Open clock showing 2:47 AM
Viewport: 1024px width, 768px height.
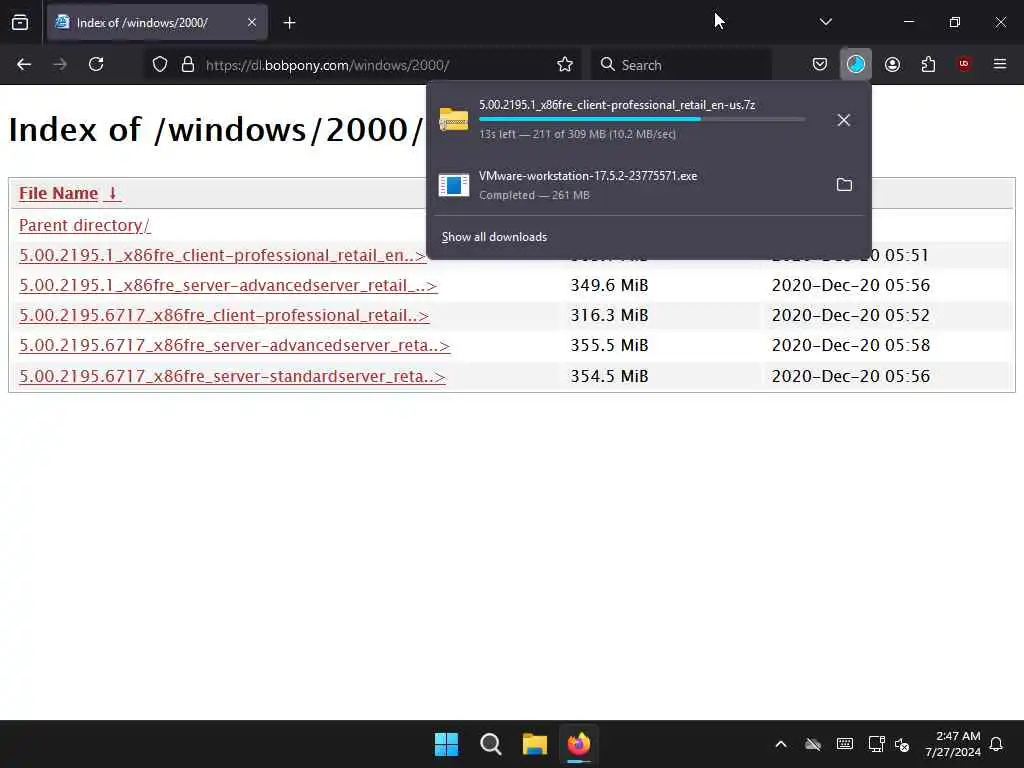pos(953,744)
